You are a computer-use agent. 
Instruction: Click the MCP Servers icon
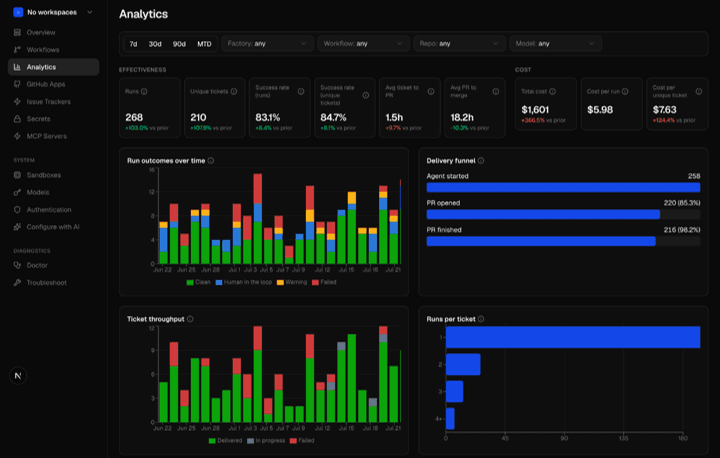(x=17, y=136)
